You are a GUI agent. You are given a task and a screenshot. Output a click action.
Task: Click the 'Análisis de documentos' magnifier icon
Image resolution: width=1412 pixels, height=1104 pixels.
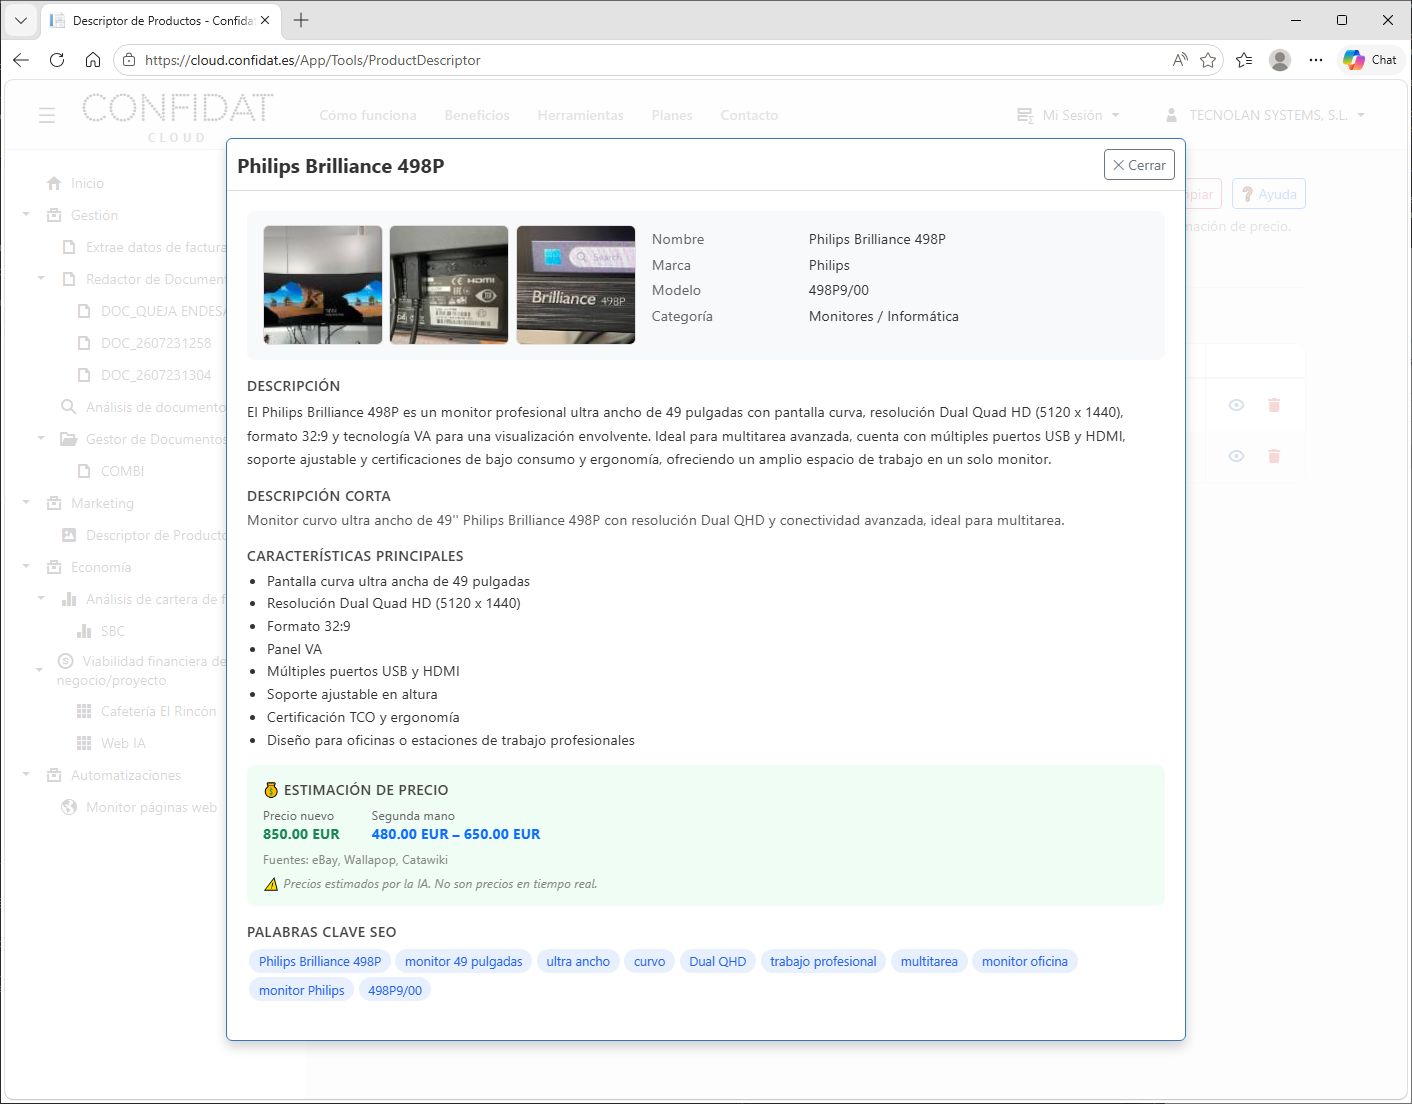(x=69, y=407)
